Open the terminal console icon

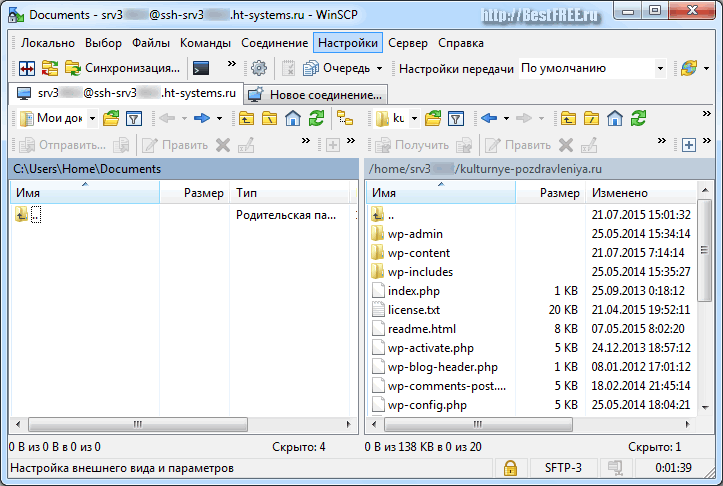point(201,68)
